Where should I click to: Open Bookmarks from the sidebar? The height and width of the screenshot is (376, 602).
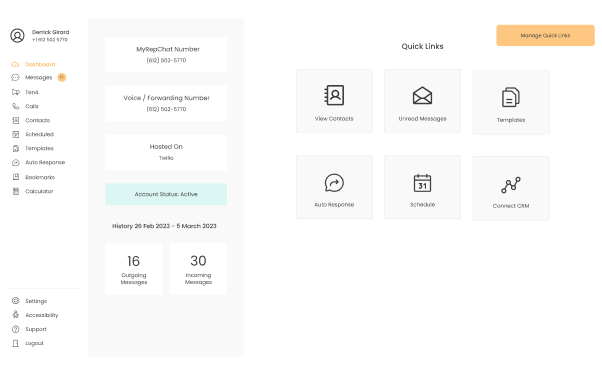pyautogui.click(x=33, y=177)
